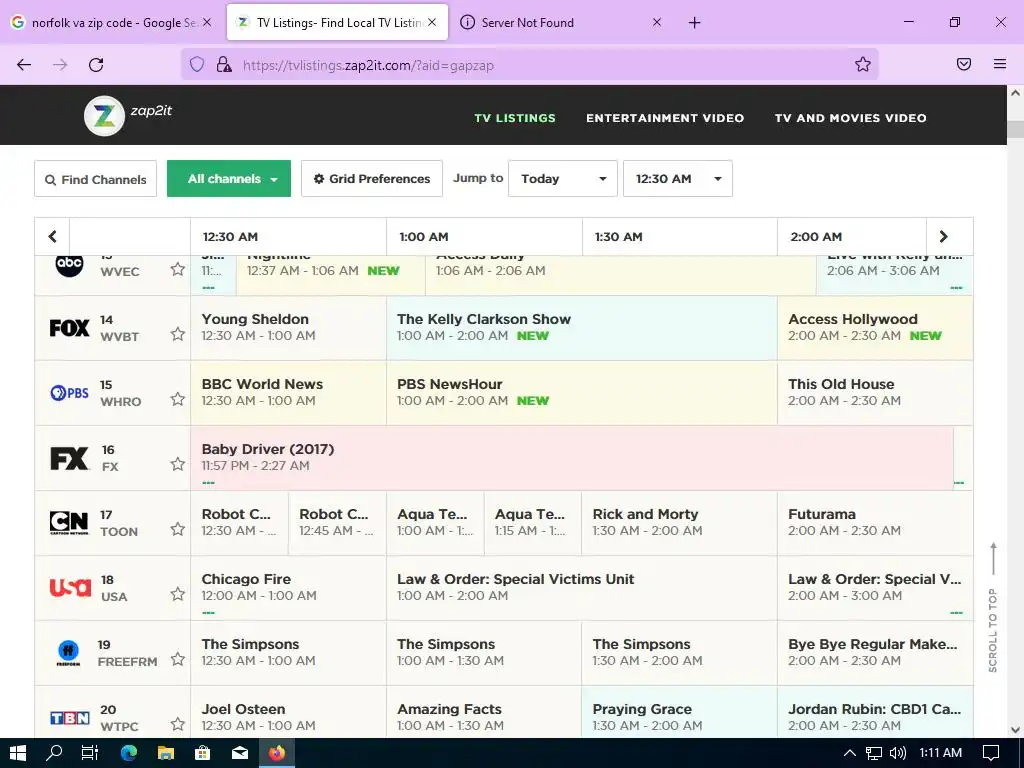Favorite the FREEFRM channel
This screenshot has width=1024, height=768.
point(178,659)
